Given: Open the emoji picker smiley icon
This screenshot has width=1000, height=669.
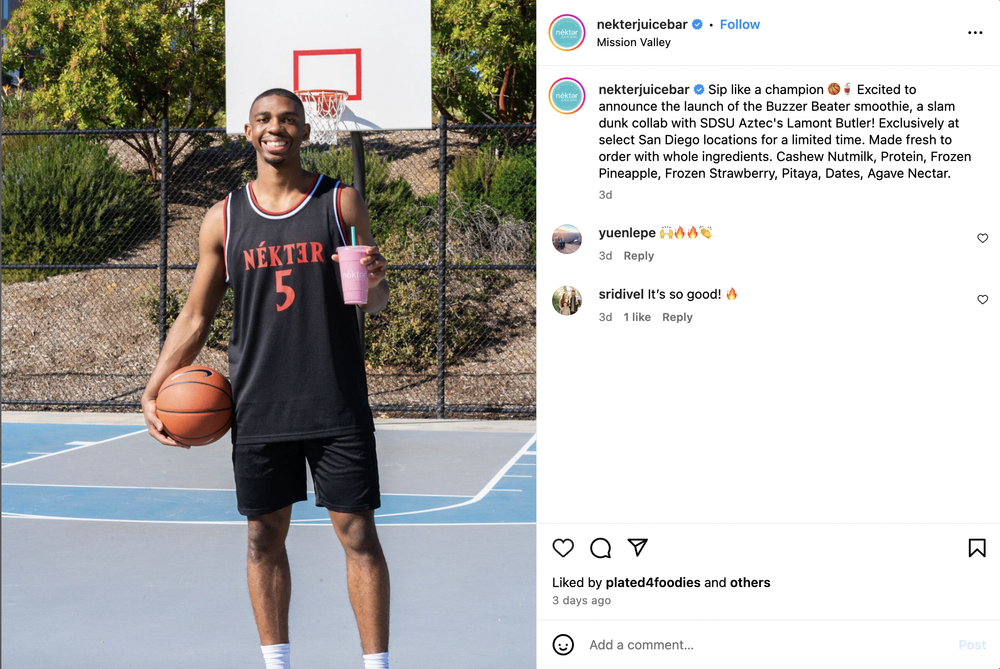Looking at the screenshot, I should point(562,645).
